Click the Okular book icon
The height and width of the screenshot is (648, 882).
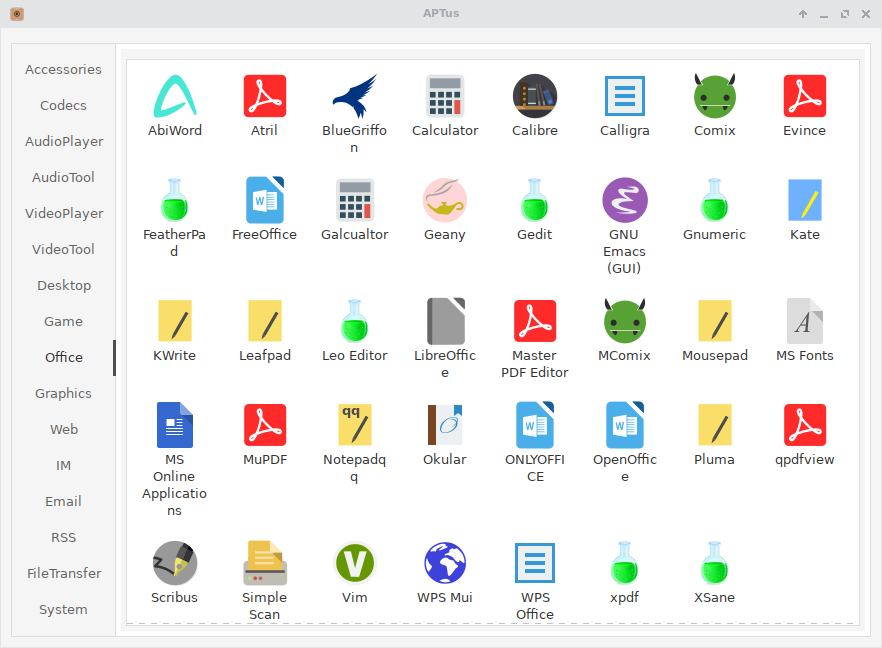point(444,425)
